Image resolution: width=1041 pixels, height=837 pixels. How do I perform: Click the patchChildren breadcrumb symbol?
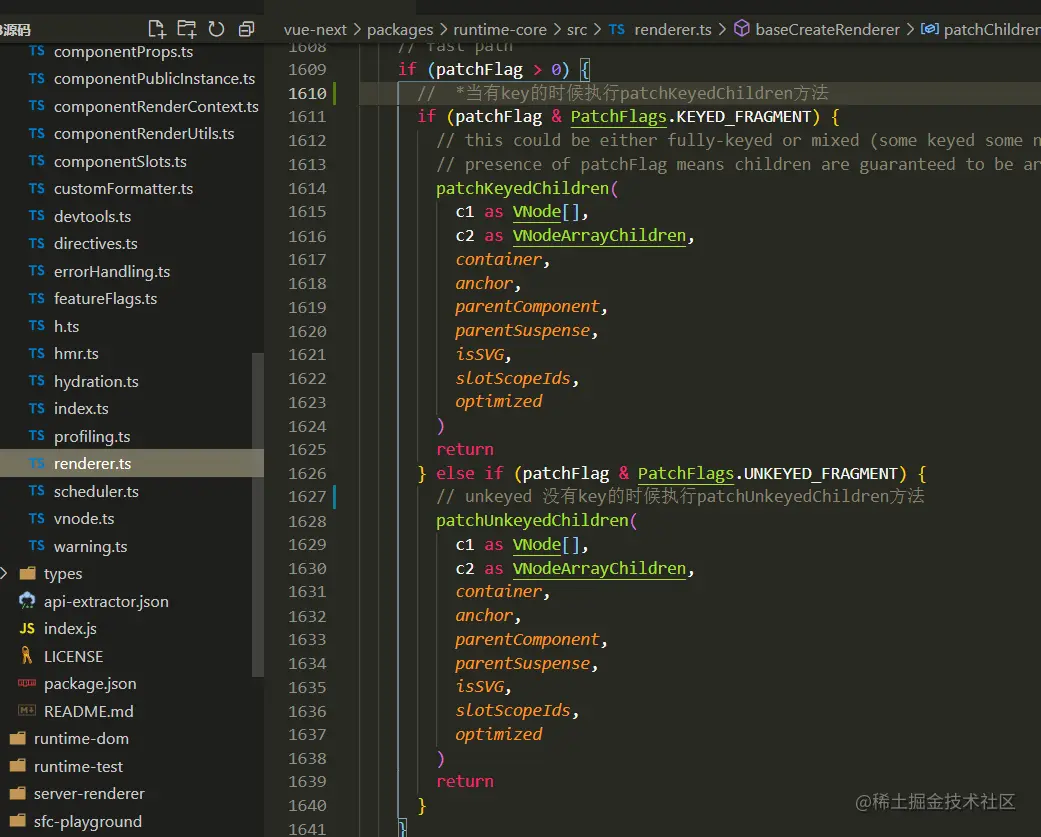coord(992,29)
